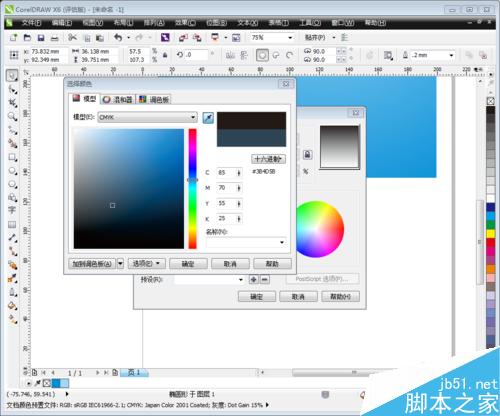
Task: Open the 选项 options dropdown button
Action: (146, 264)
